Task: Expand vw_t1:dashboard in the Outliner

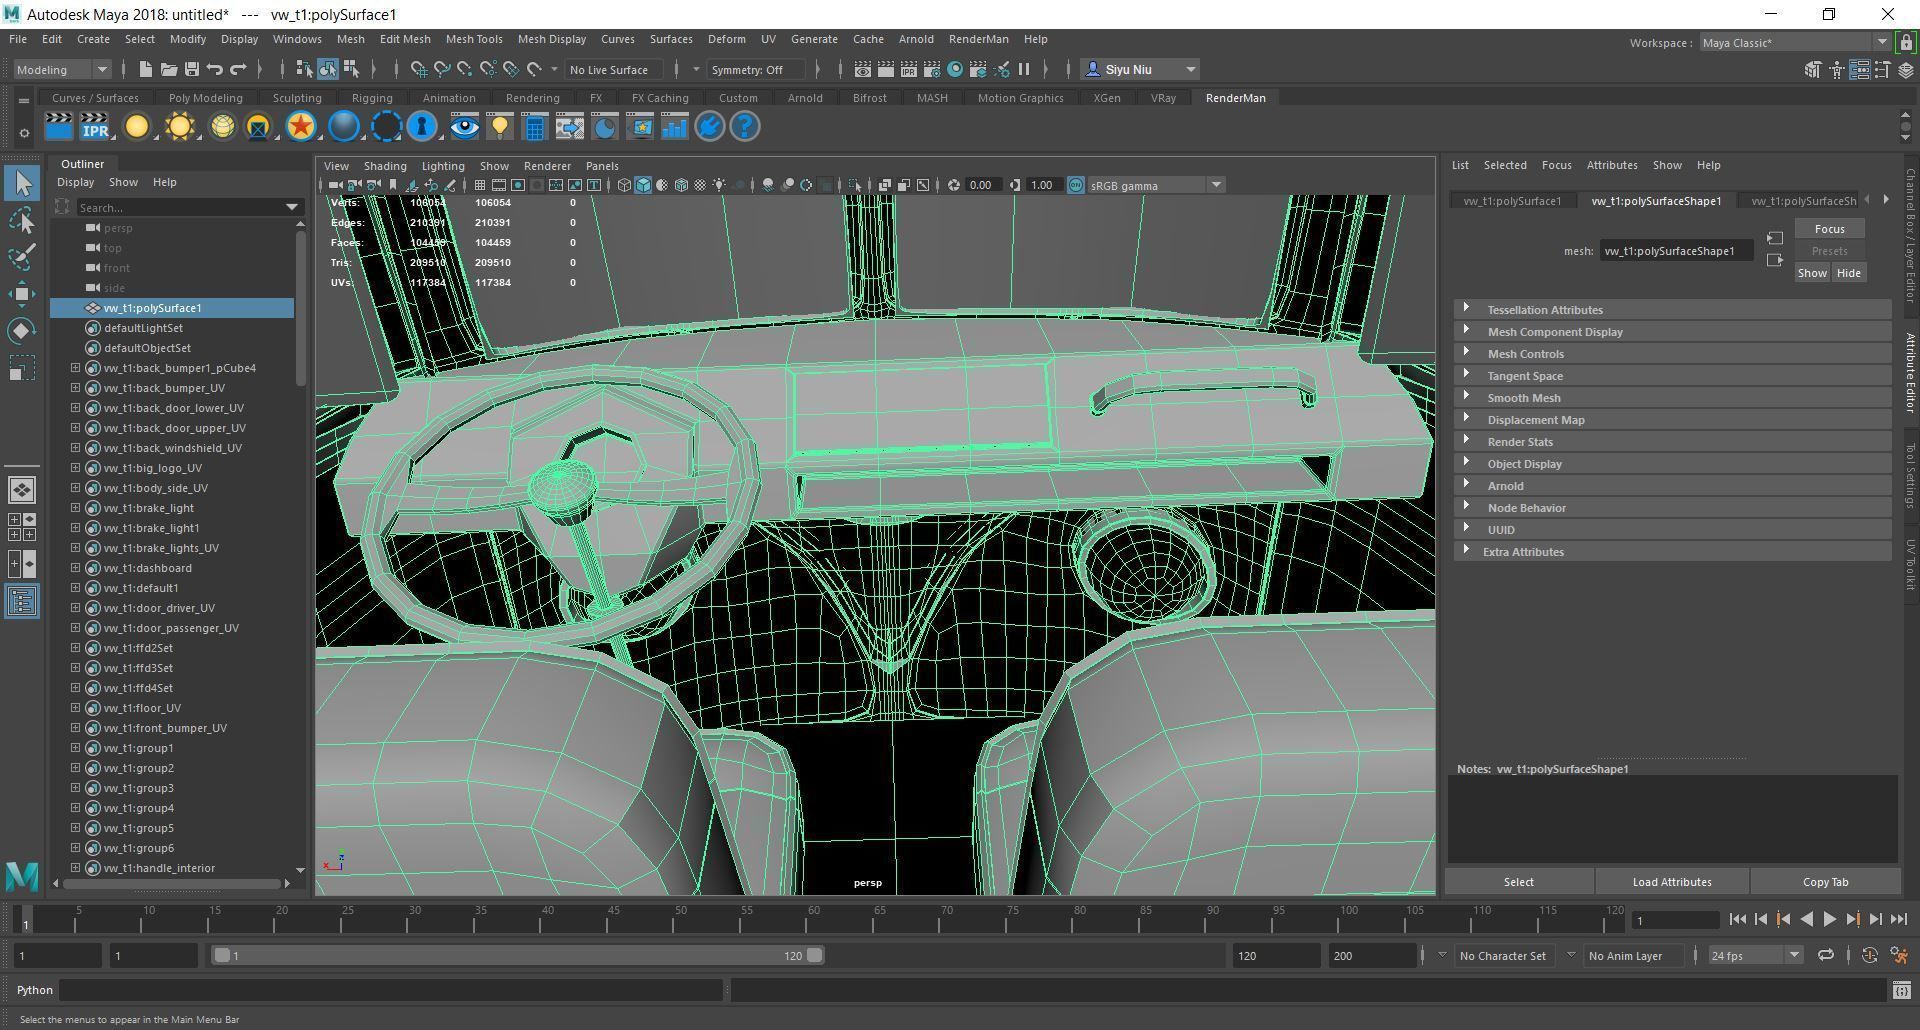Action: pos(75,568)
